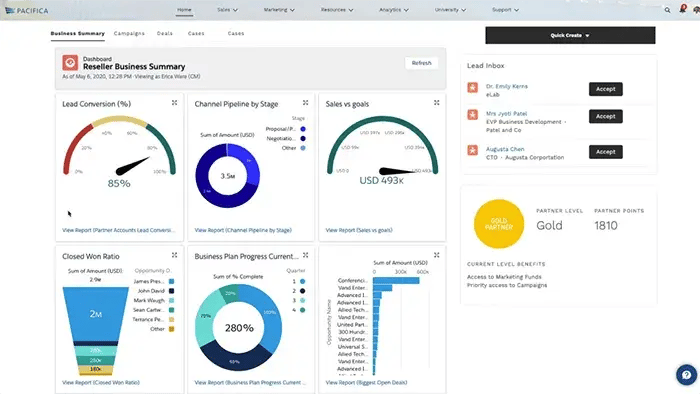This screenshot has height=394, width=700.
Task: Accept the lead Dr. Emily Kerns
Action: [x=605, y=89]
